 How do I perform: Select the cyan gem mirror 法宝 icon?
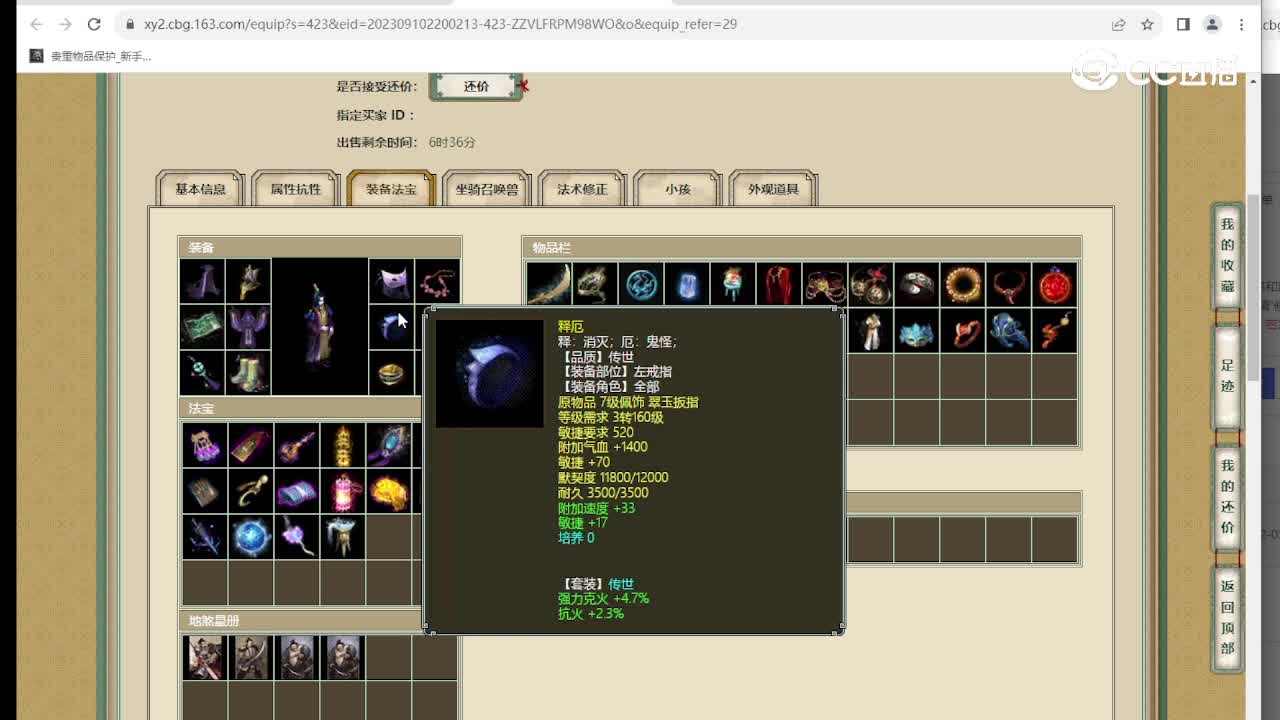[388, 445]
